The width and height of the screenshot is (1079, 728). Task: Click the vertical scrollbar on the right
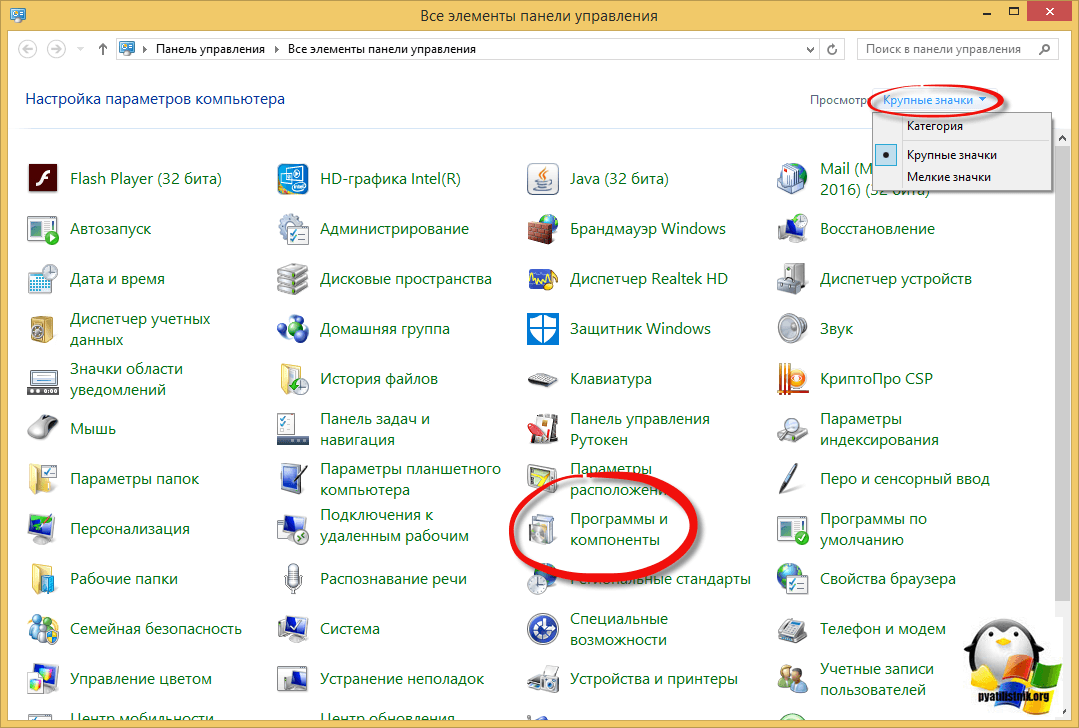tap(1063, 400)
